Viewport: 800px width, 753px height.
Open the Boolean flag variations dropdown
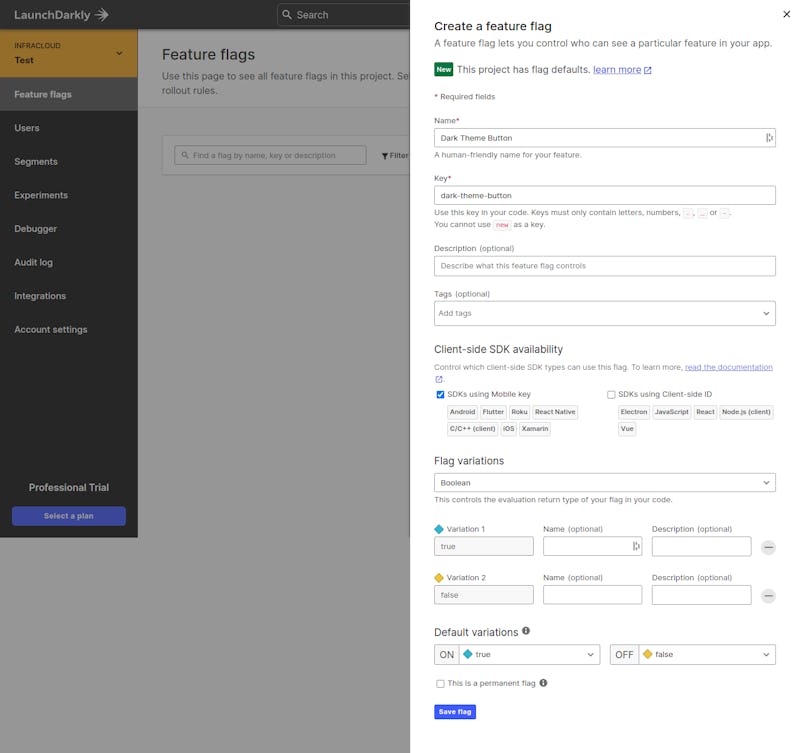point(604,482)
